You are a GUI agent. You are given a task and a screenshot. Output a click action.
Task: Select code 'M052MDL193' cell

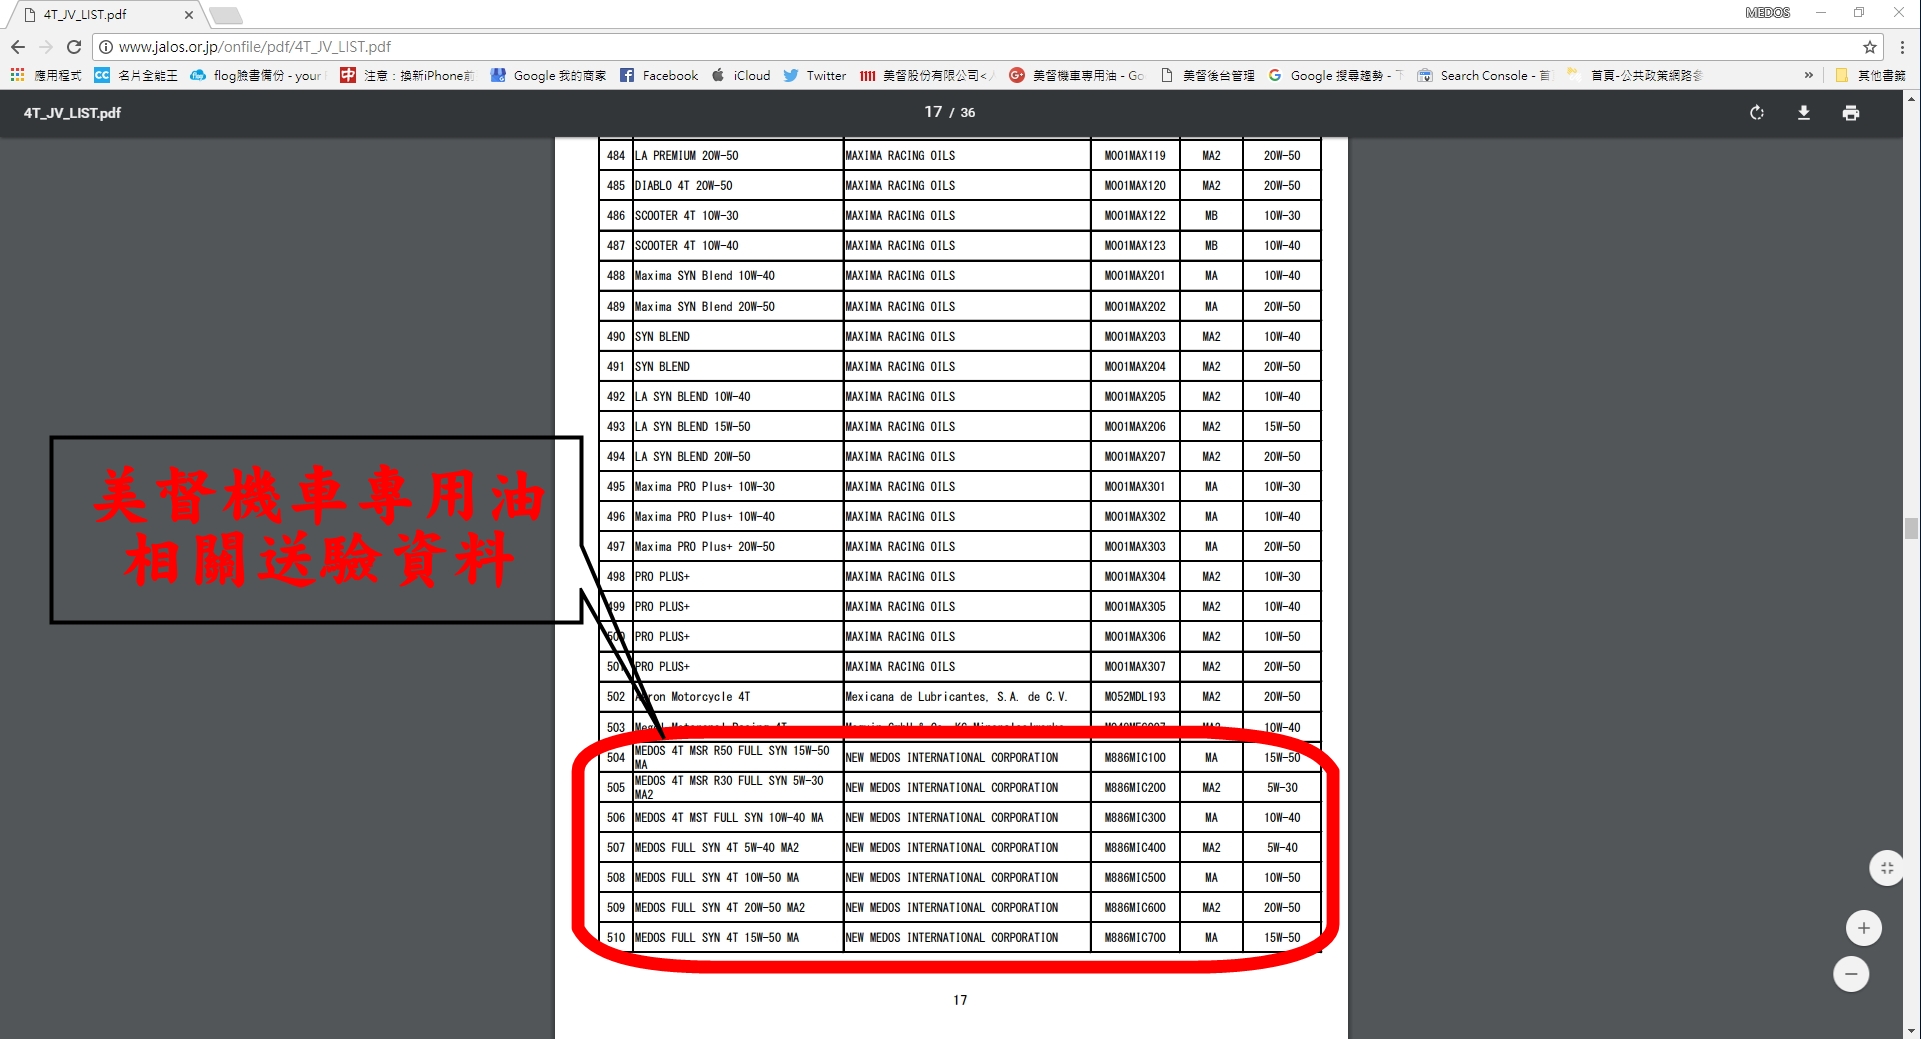click(1135, 697)
